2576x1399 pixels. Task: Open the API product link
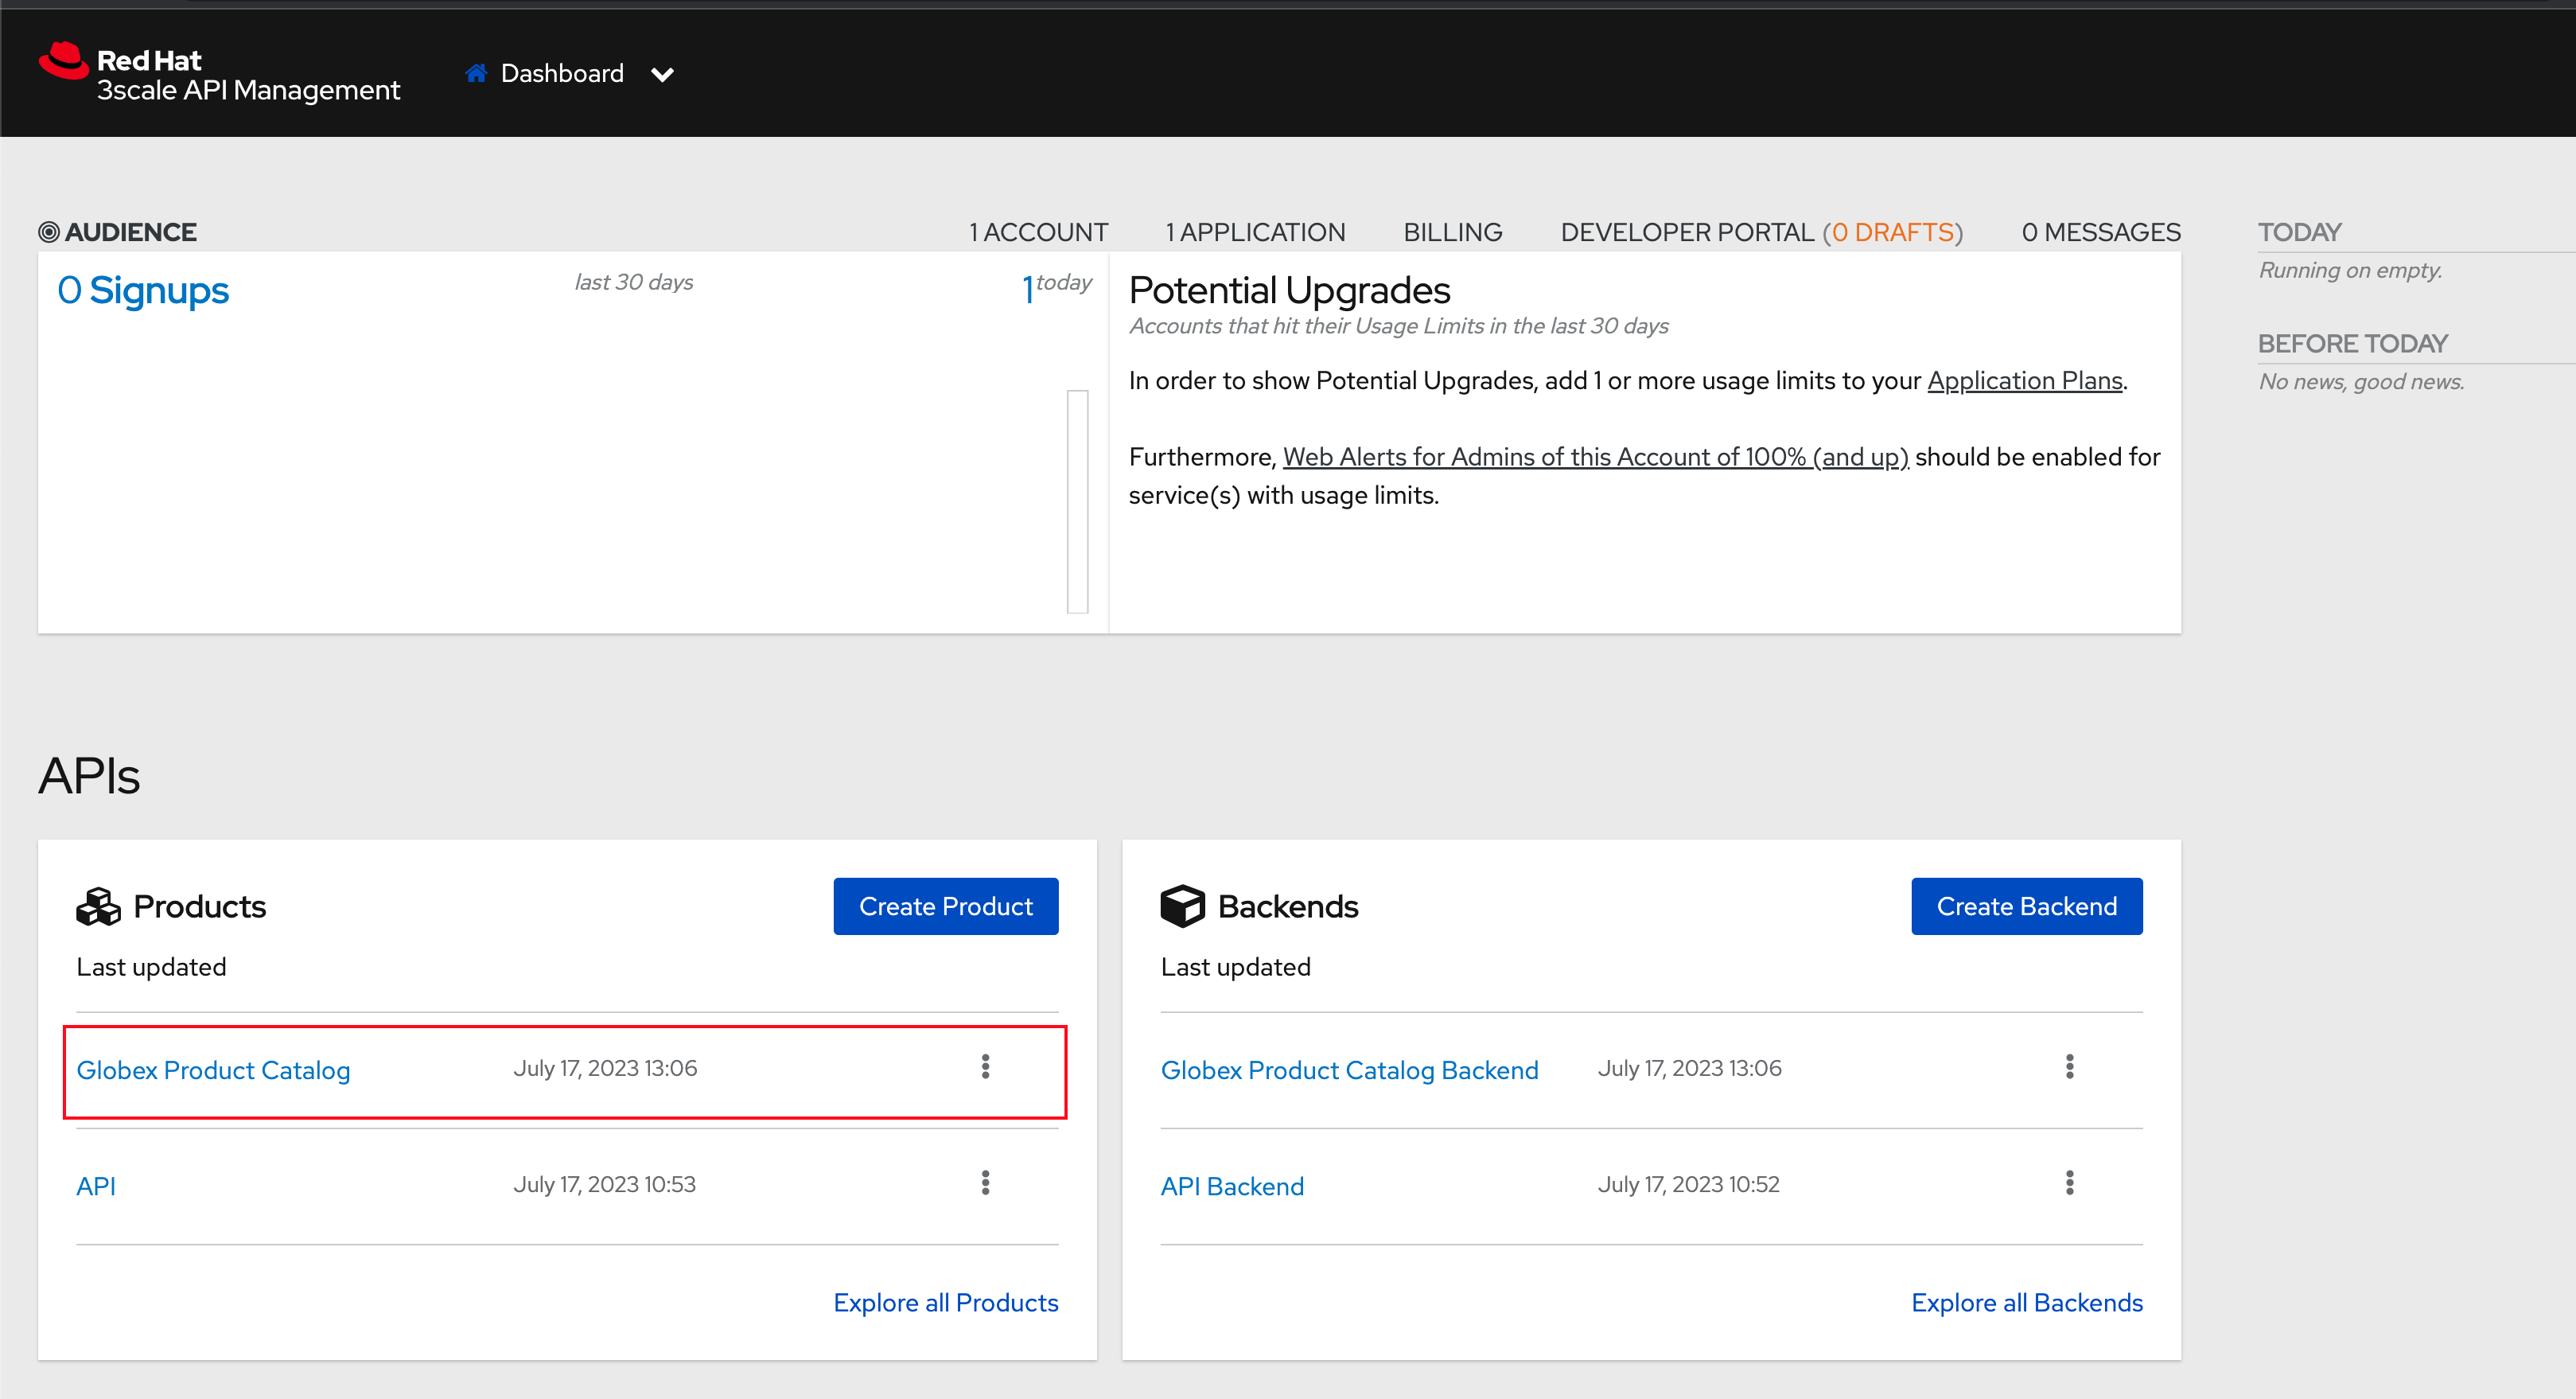tap(96, 1186)
